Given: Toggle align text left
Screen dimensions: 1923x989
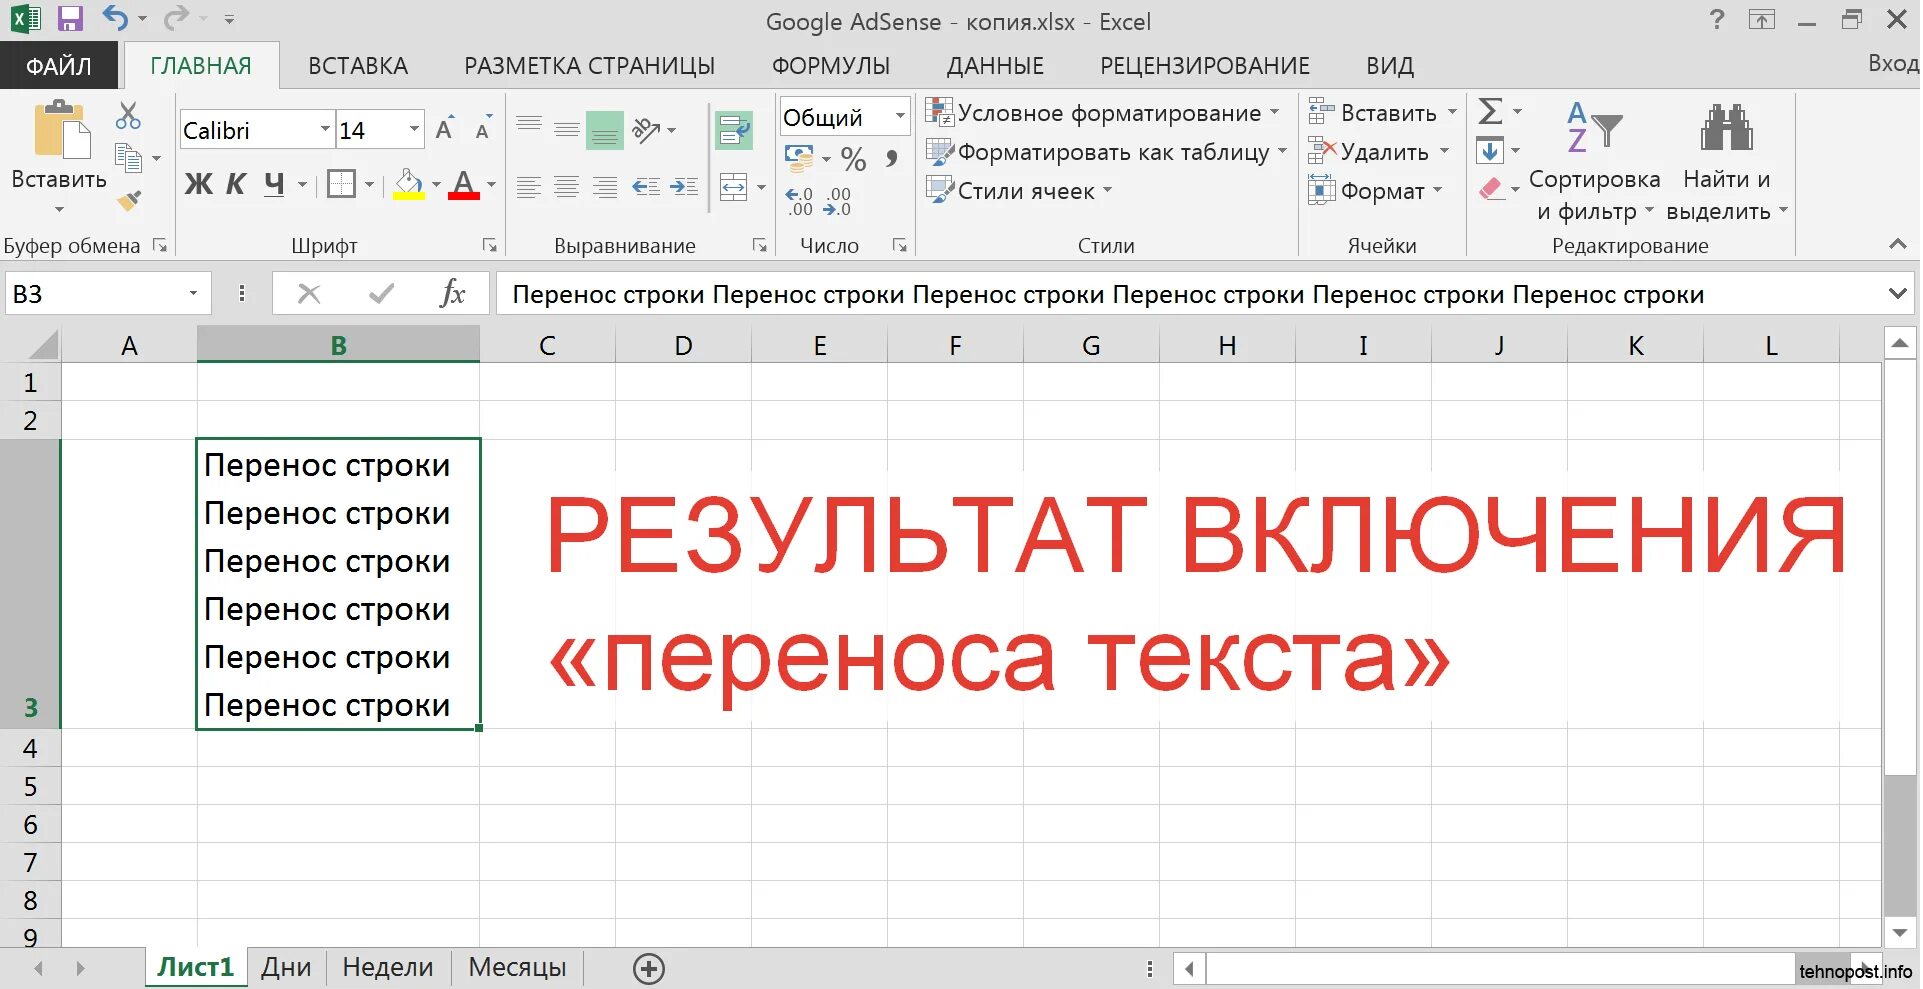Looking at the screenshot, I should (529, 186).
